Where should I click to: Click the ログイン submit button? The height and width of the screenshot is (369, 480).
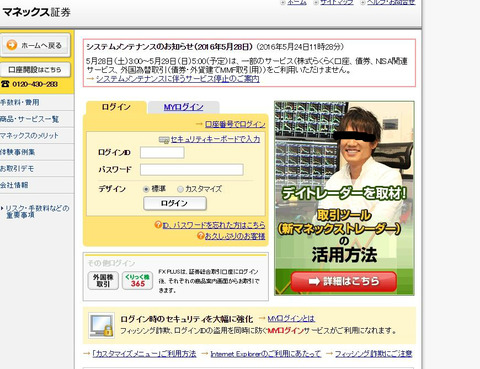pyautogui.click(x=175, y=203)
